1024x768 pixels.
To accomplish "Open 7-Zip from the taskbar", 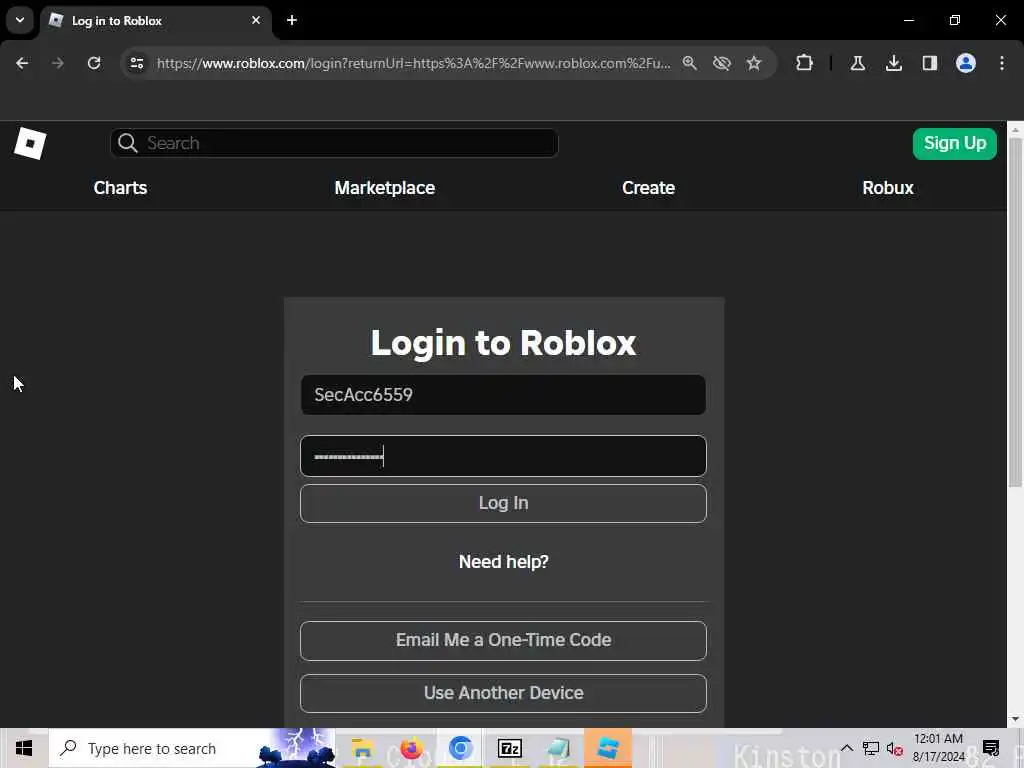I will click(x=509, y=748).
